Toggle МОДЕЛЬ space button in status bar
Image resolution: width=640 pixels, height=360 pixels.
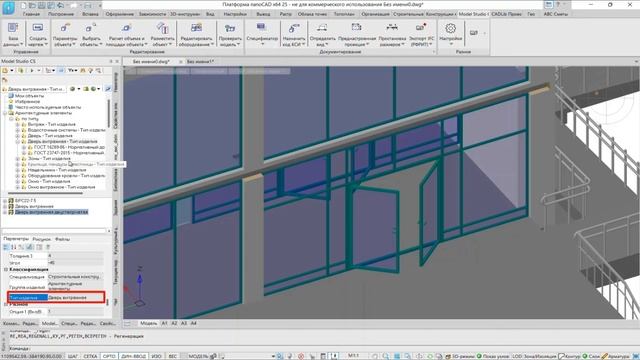click(198, 356)
